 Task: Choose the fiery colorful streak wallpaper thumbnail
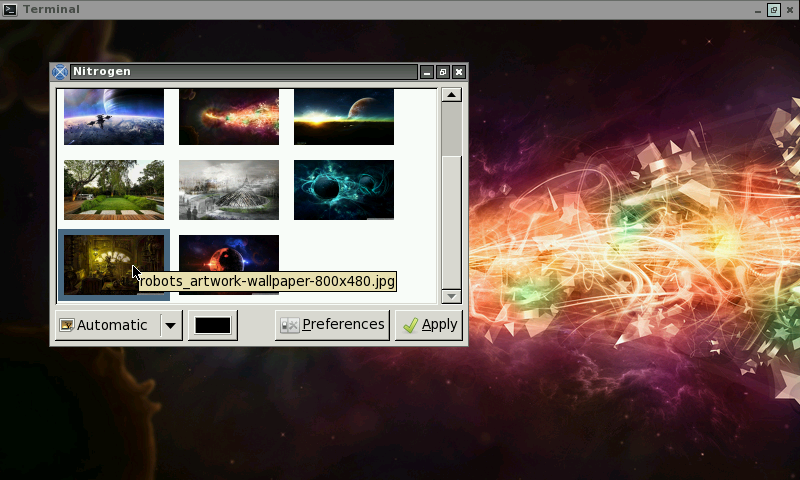click(x=229, y=117)
